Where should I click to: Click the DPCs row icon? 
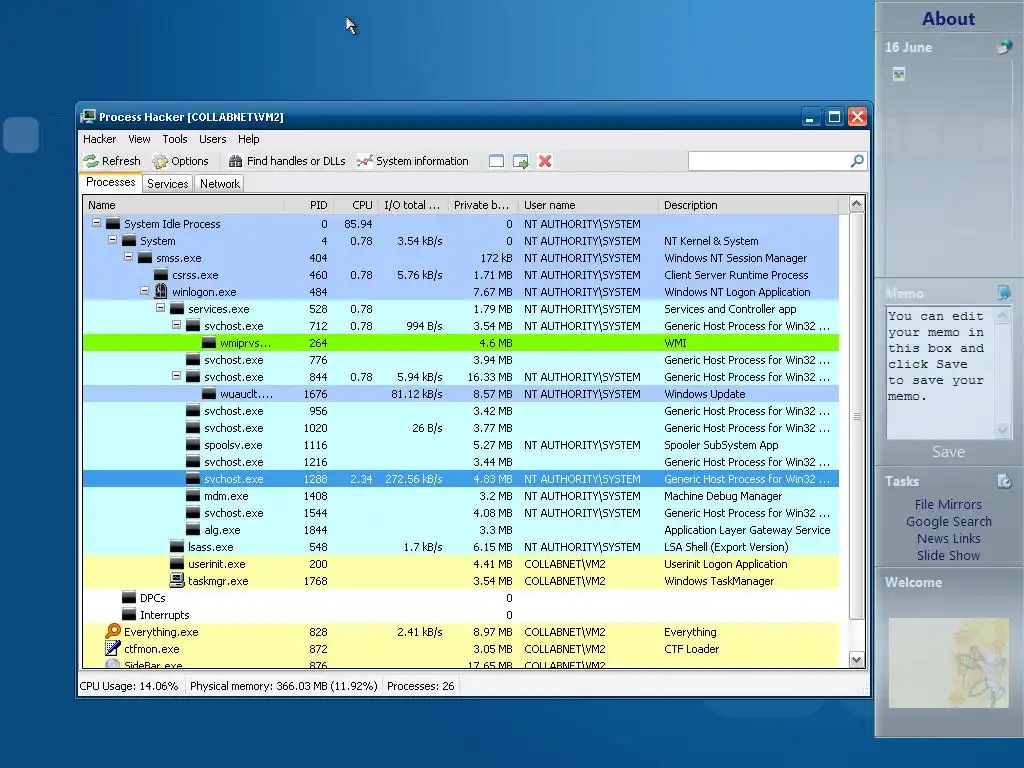tap(129, 598)
